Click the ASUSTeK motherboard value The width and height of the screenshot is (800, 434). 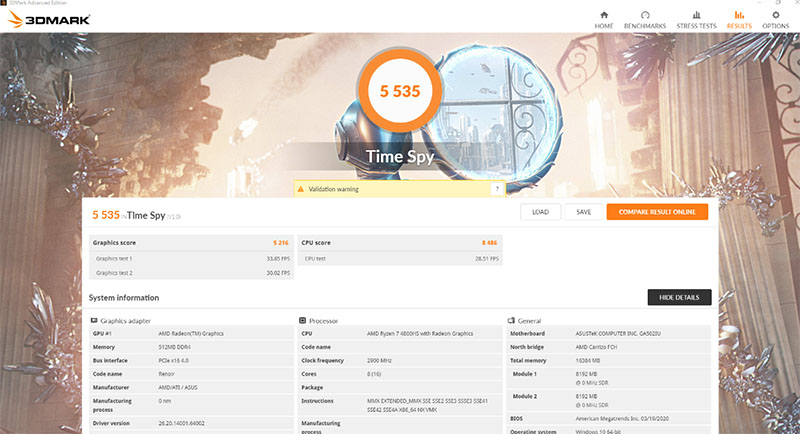(618, 334)
